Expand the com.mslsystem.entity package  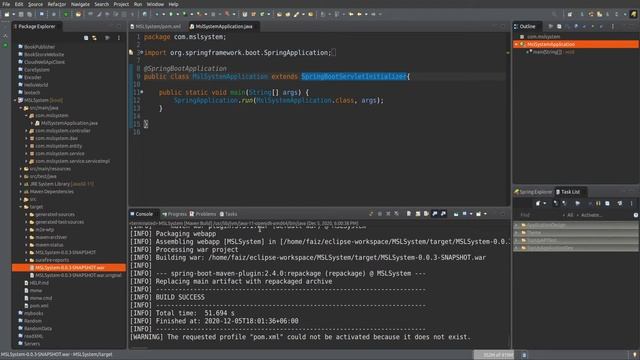tap(27, 146)
